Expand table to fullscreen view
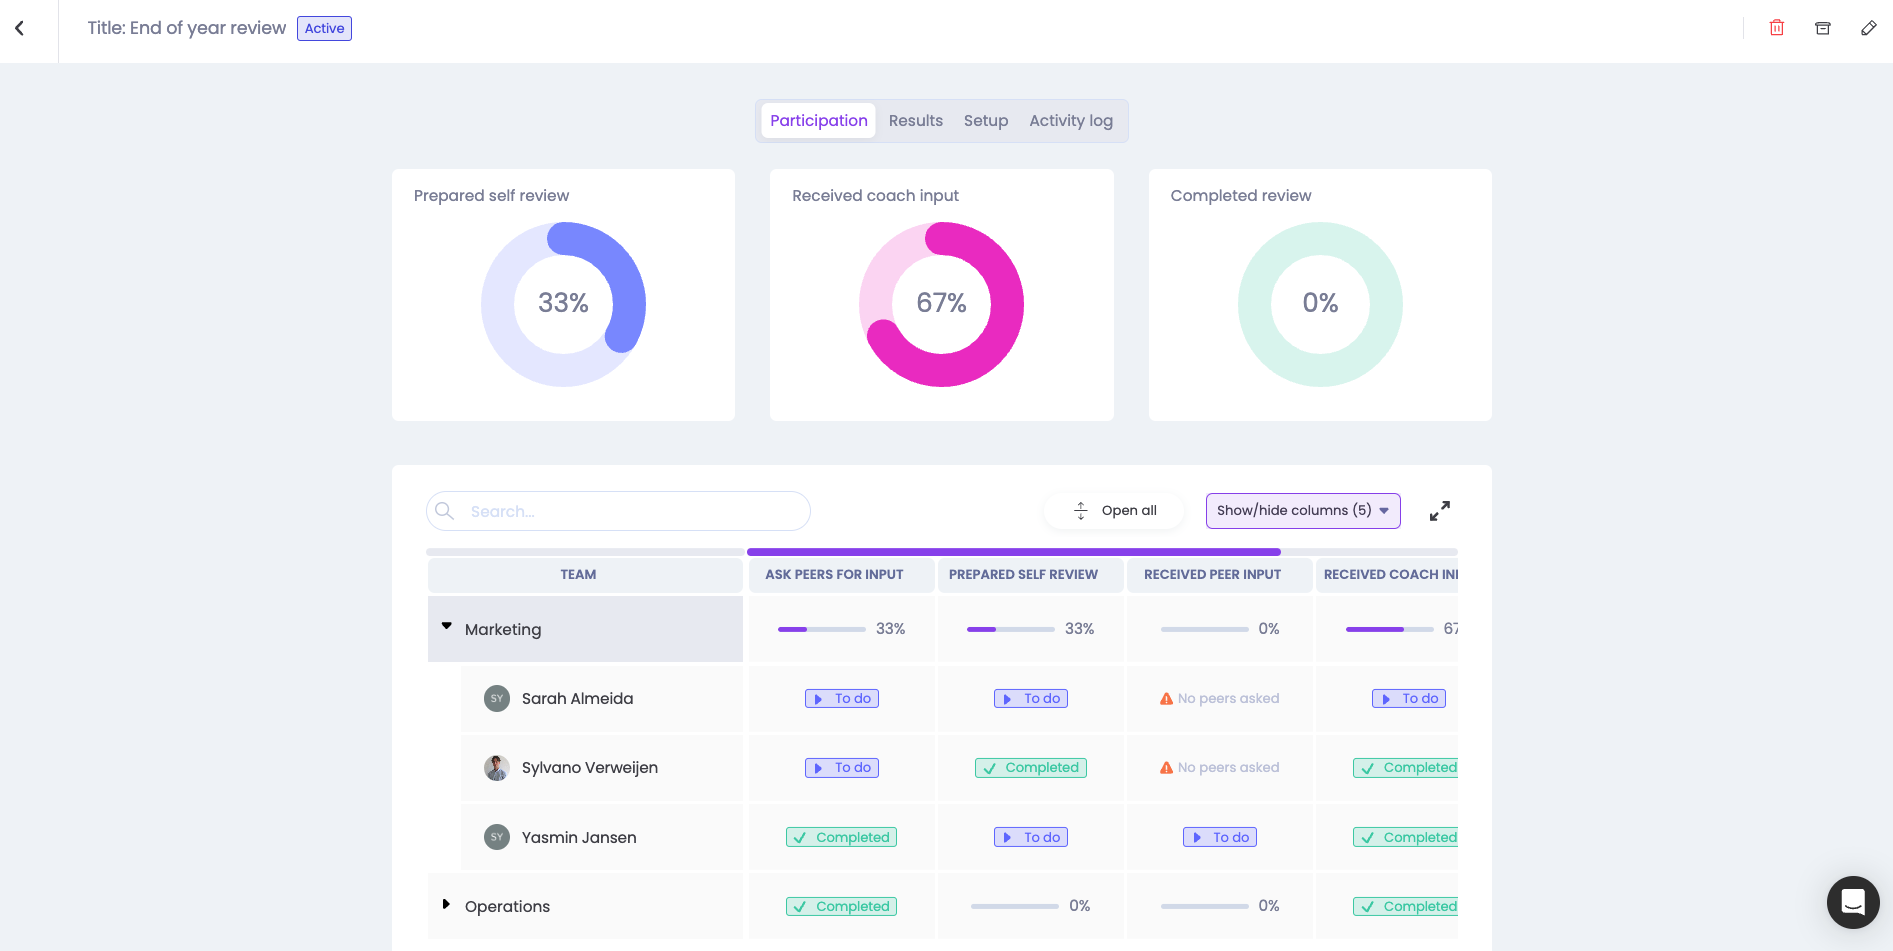 [1439, 511]
